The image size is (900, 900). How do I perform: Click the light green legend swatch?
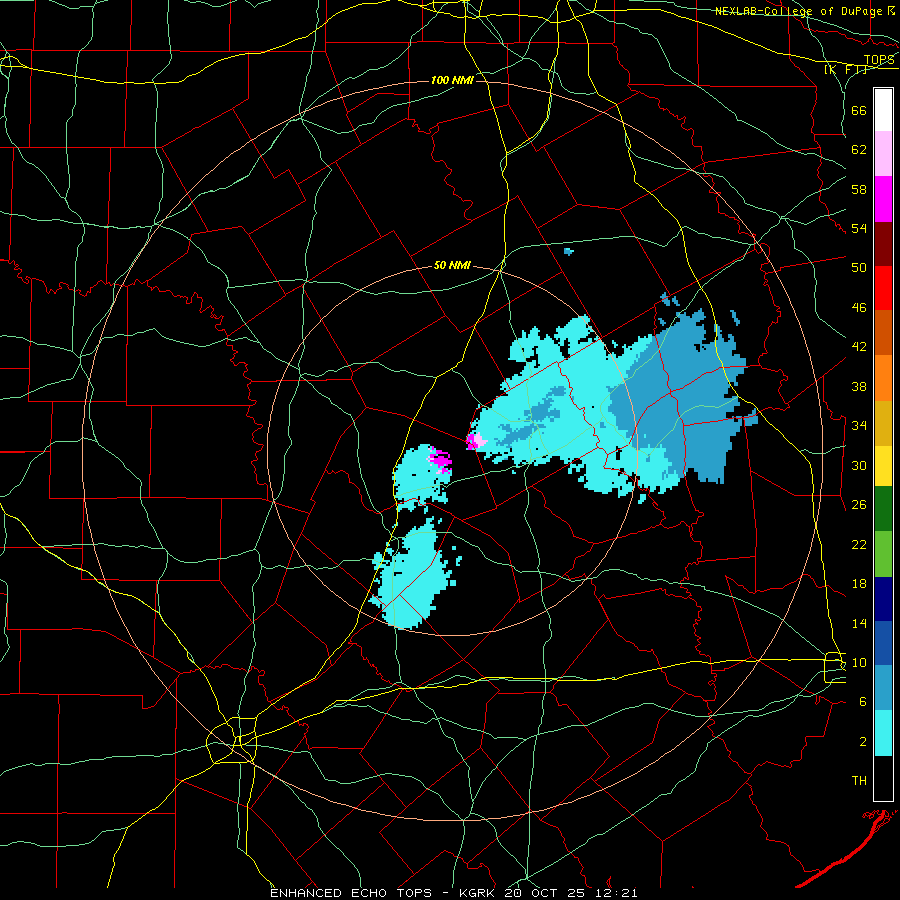[x=883, y=554]
